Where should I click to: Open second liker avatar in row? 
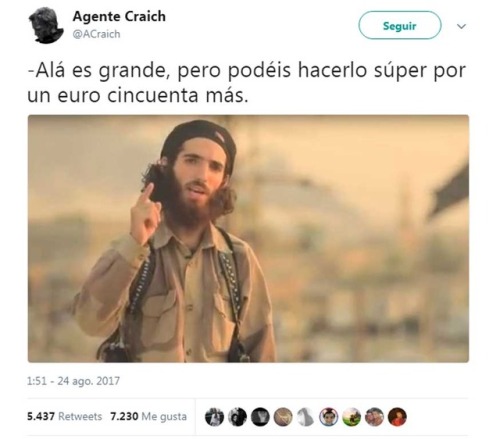pyautogui.click(x=237, y=417)
